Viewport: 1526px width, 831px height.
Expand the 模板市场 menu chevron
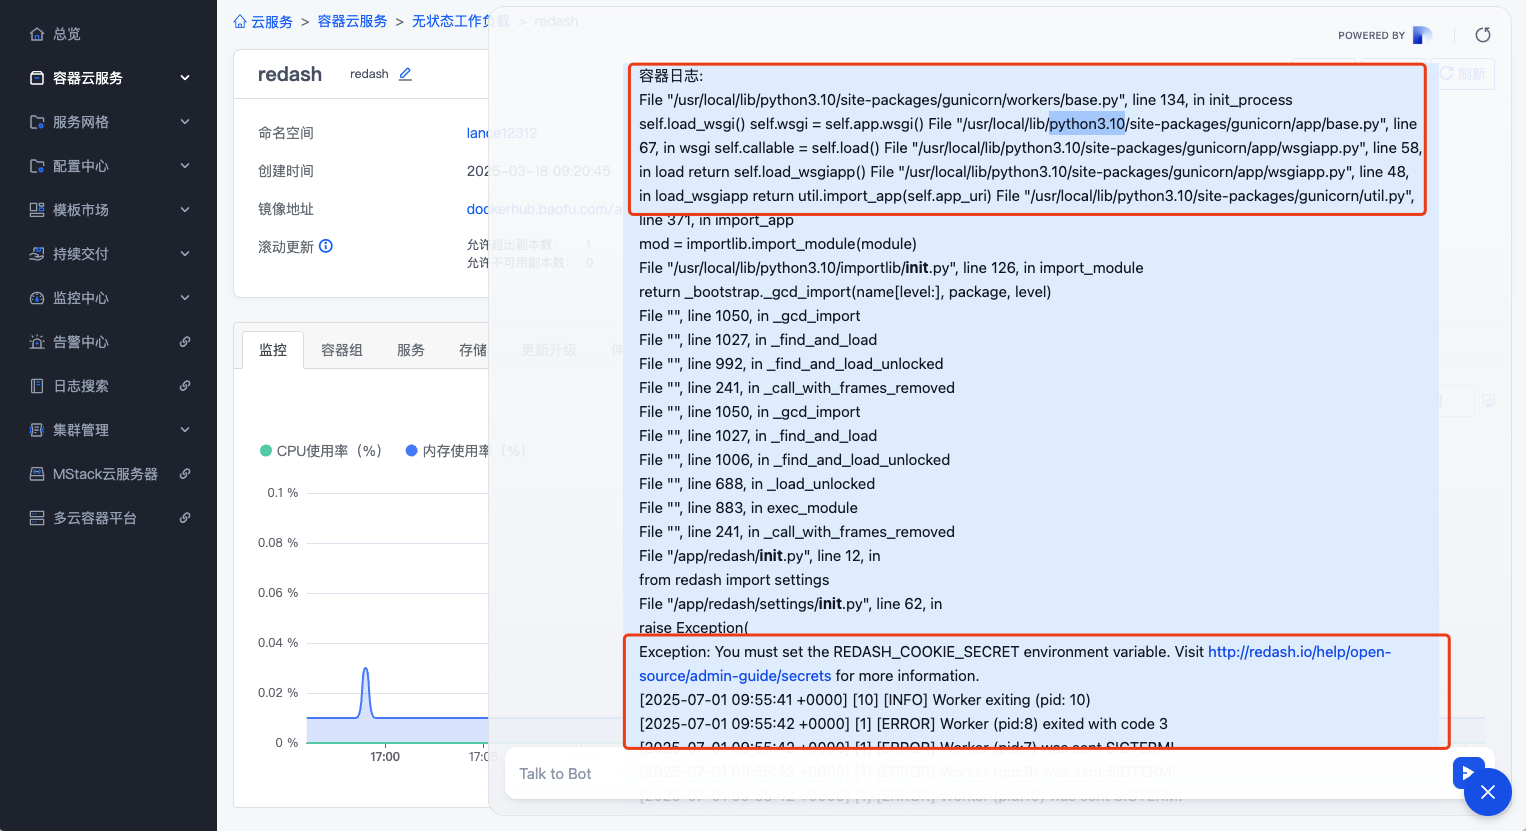[185, 210]
